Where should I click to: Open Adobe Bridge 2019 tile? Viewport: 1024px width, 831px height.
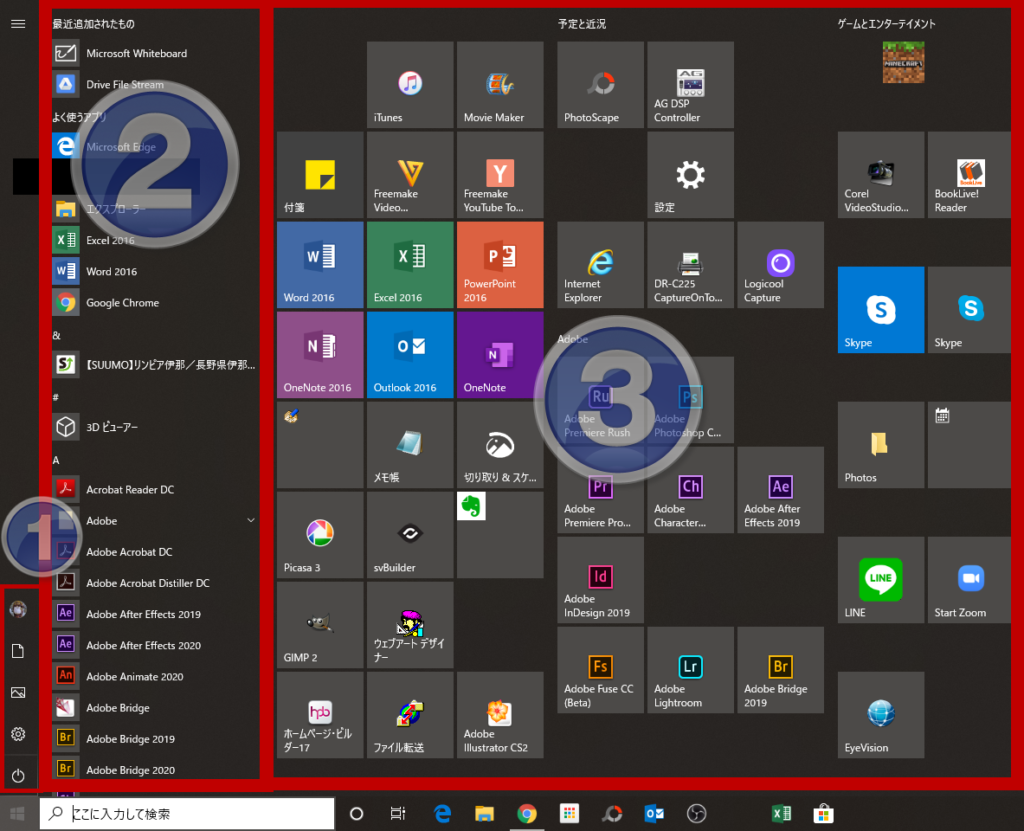tap(780, 670)
